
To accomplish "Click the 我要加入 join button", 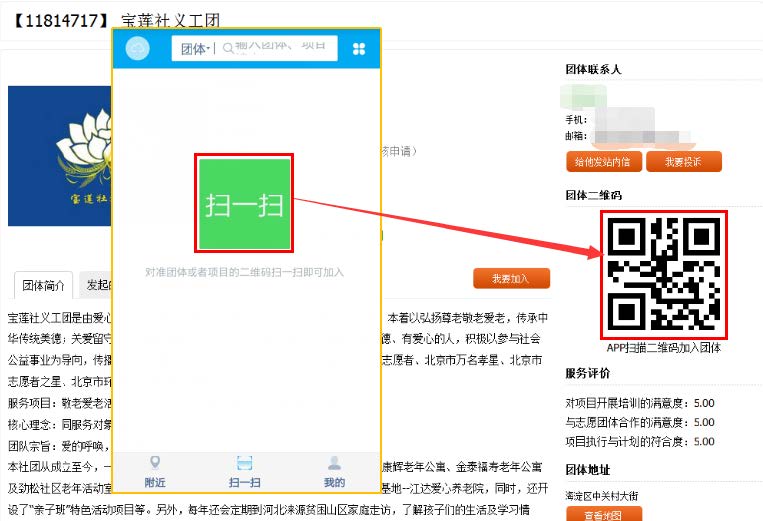I will click(x=511, y=278).
